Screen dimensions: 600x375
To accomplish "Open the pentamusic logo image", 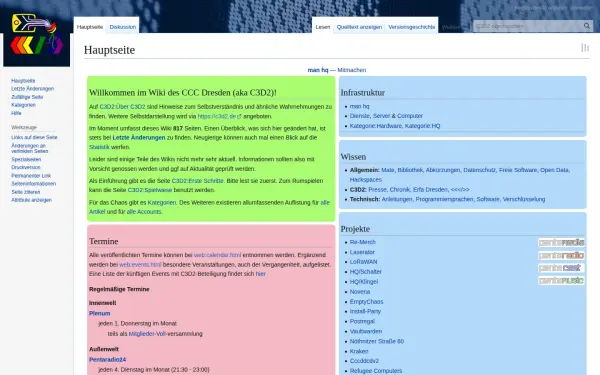I will [561, 280].
